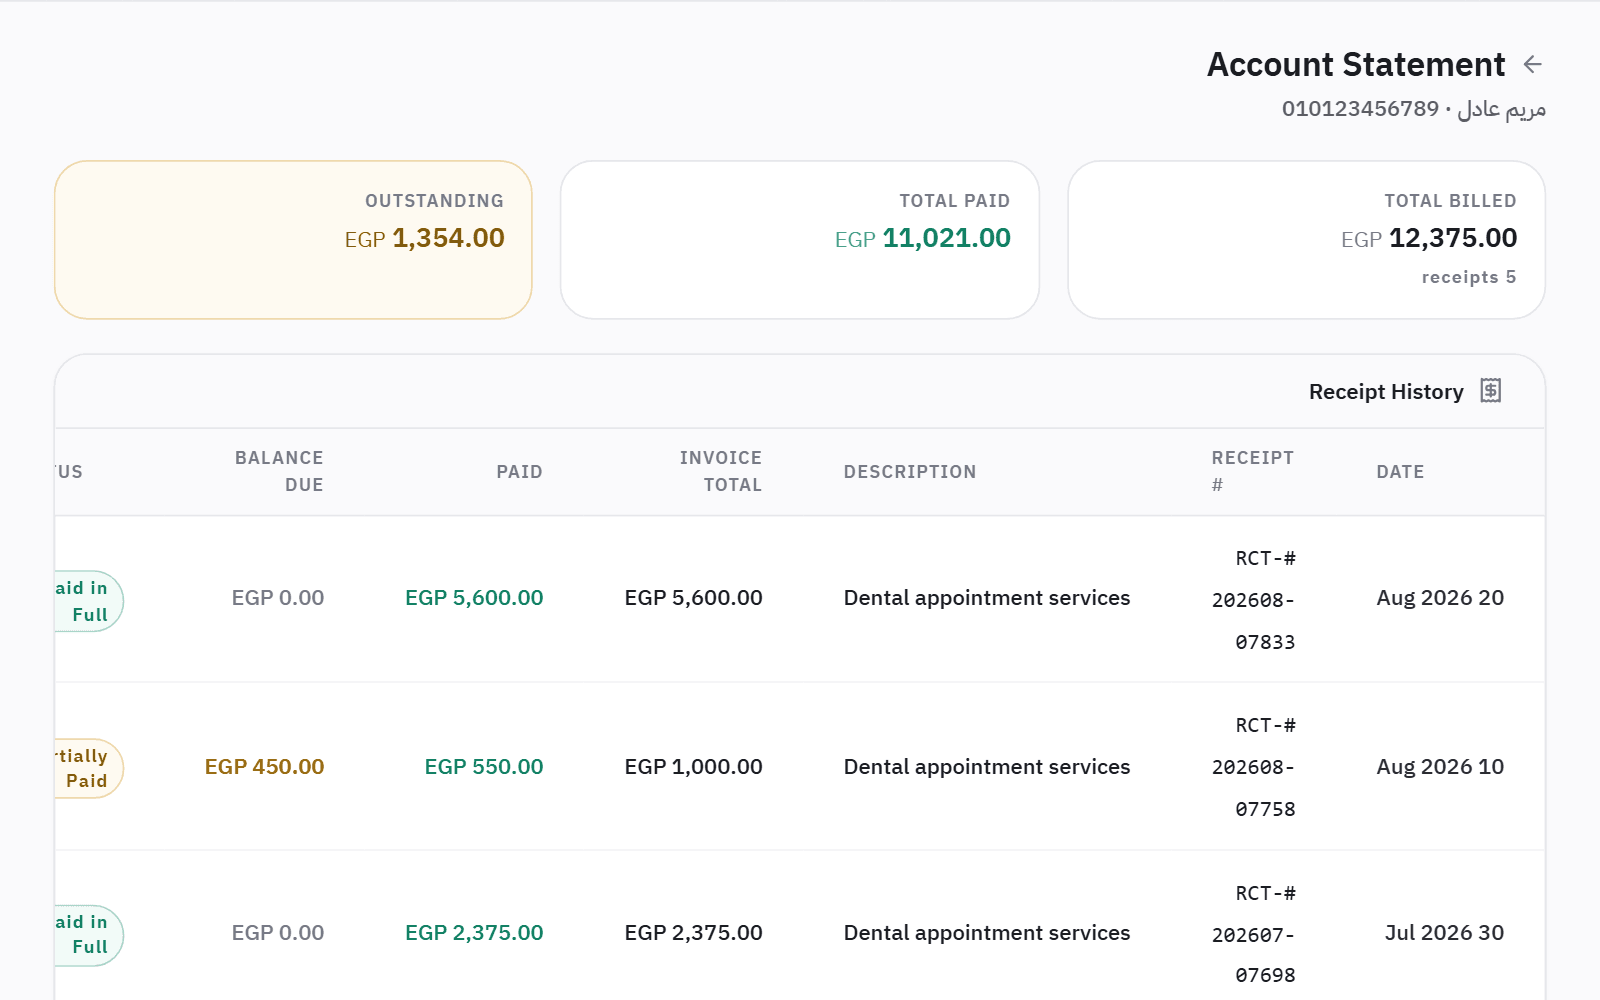The height and width of the screenshot is (1000, 1600).
Task: Select the Jul 2026 30 date cell
Action: [1444, 933]
